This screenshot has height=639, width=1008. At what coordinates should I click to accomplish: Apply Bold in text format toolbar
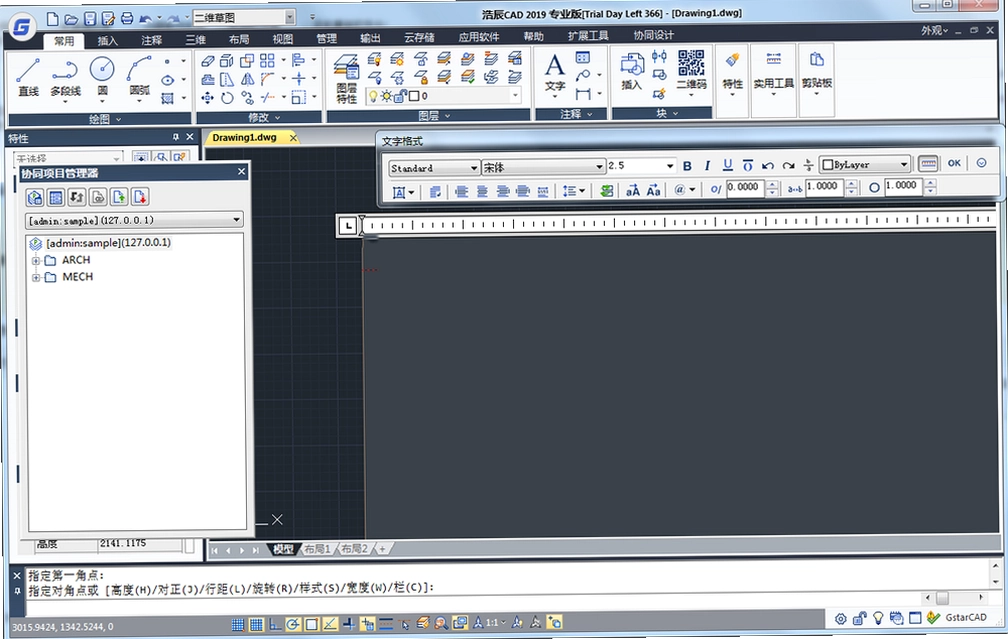coord(687,166)
